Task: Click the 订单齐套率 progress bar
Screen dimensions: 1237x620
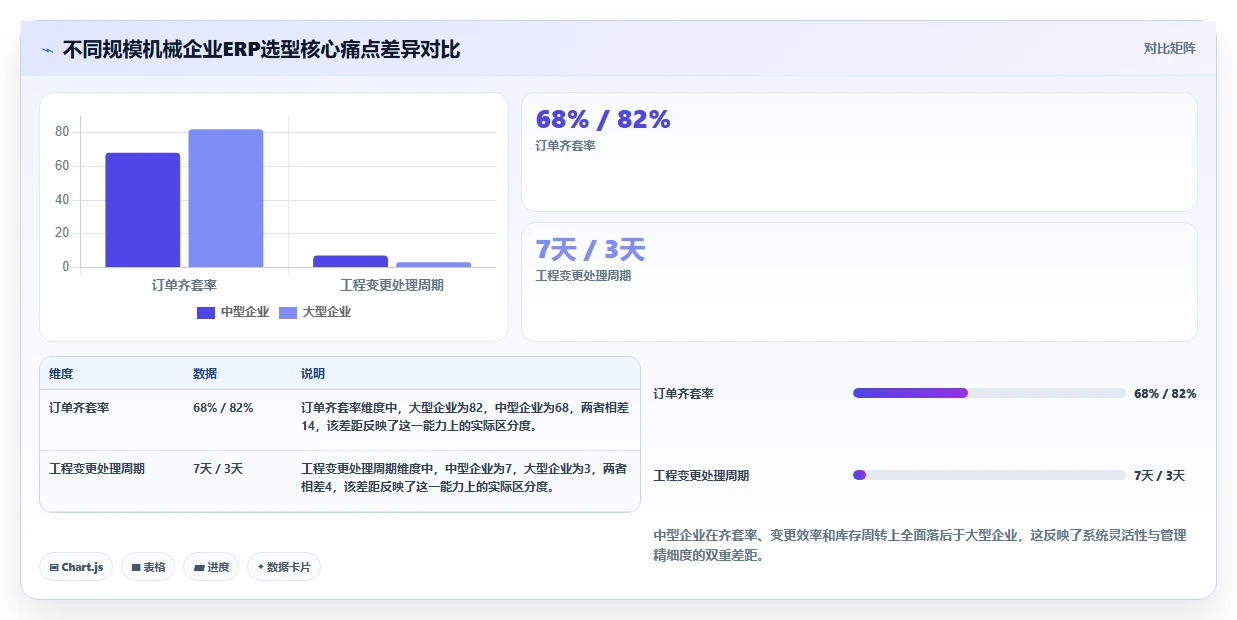Action: (x=989, y=393)
